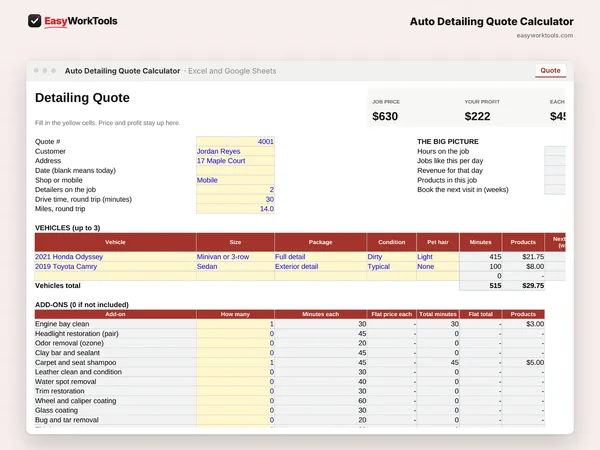Viewport: 600px width, 450px height.
Task: Select the Miles round trip value 14.0
Action: [235, 209]
